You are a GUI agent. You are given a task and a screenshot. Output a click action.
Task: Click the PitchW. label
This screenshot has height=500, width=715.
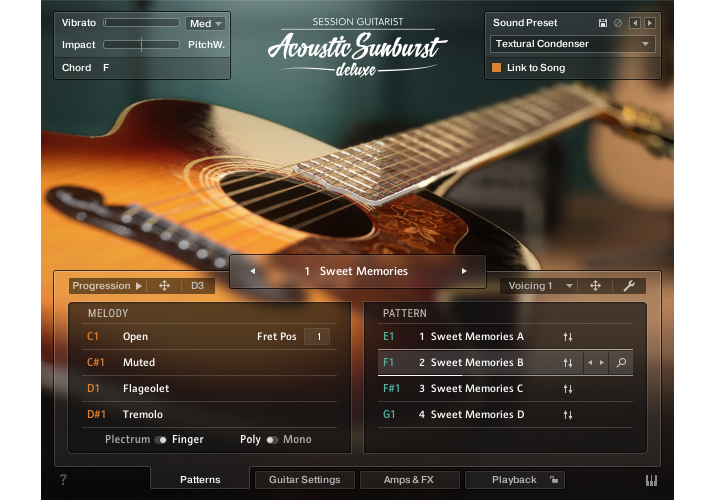[x=206, y=45]
